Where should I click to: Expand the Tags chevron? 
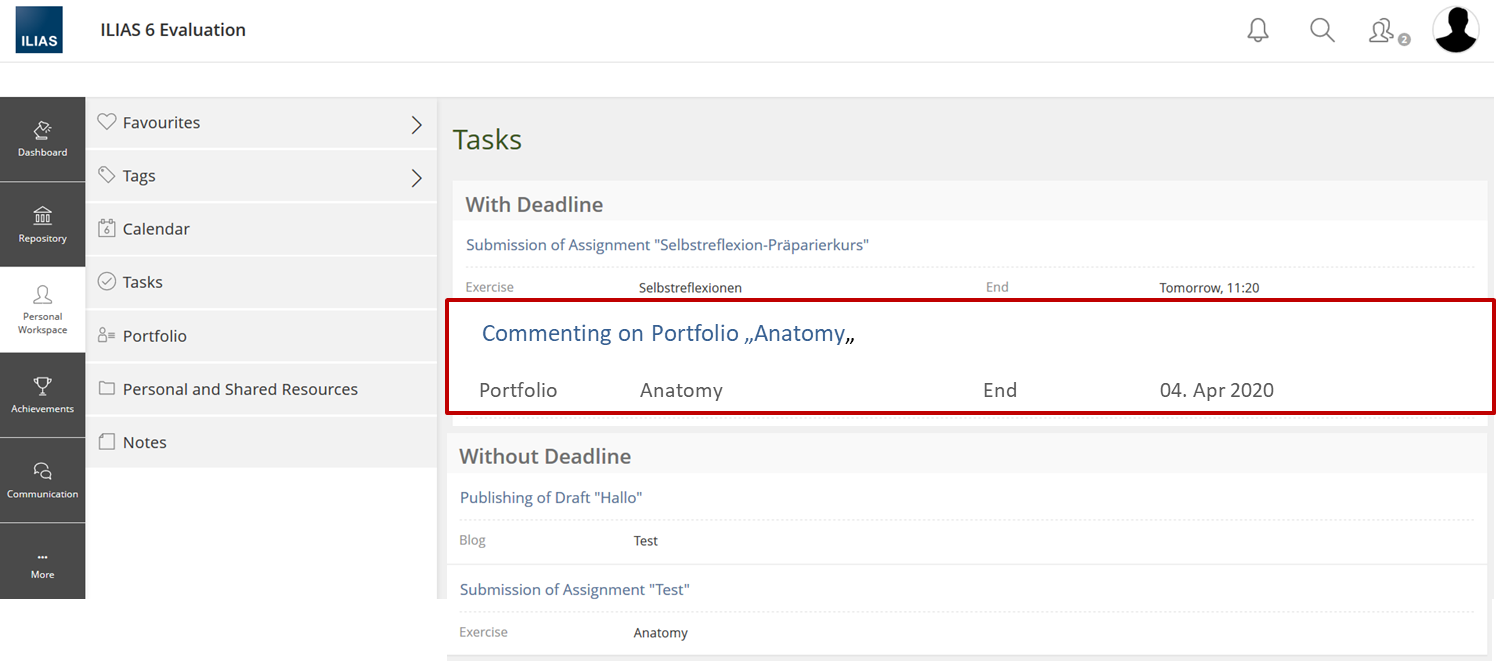click(417, 178)
